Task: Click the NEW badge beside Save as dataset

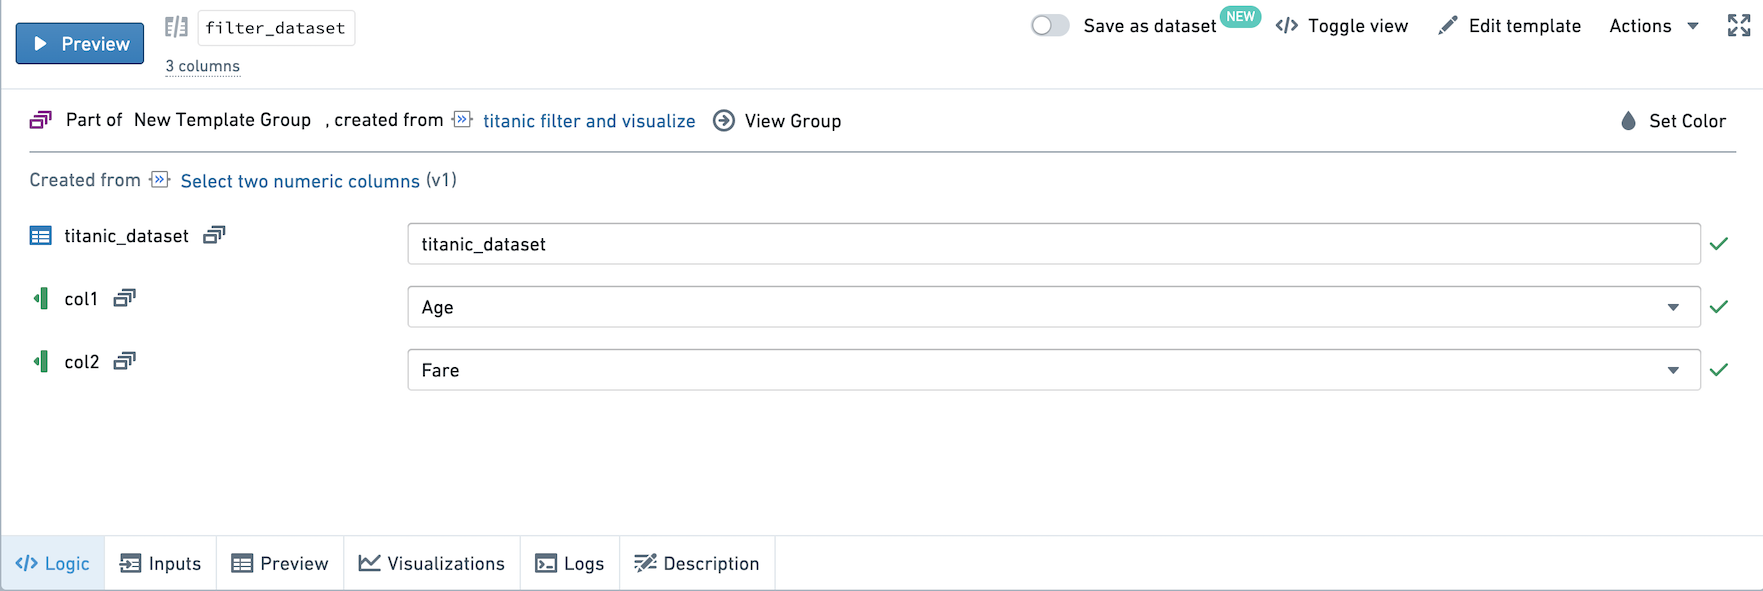Action: click(x=1240, y=17)
